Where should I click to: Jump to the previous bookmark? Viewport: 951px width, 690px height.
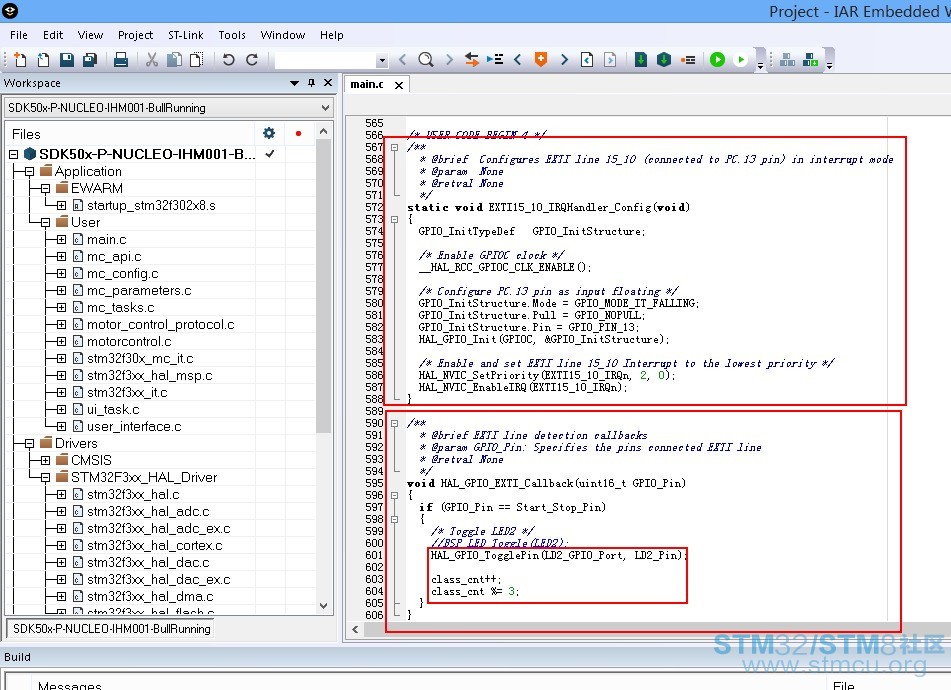[517, 59]
